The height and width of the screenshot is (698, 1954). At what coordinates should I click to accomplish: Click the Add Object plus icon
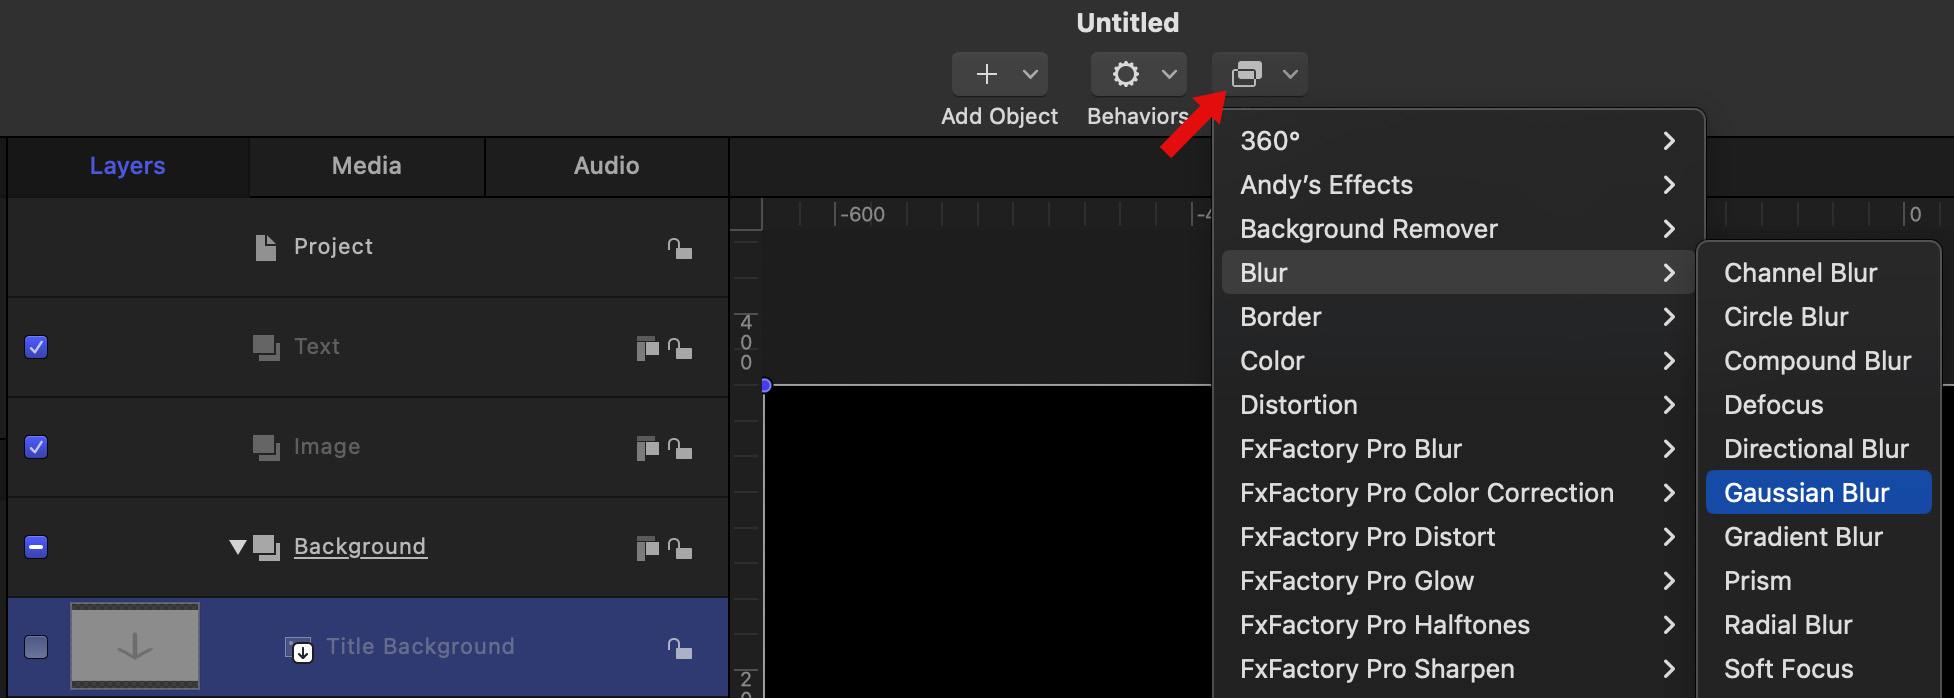click(x=986, y=74)
